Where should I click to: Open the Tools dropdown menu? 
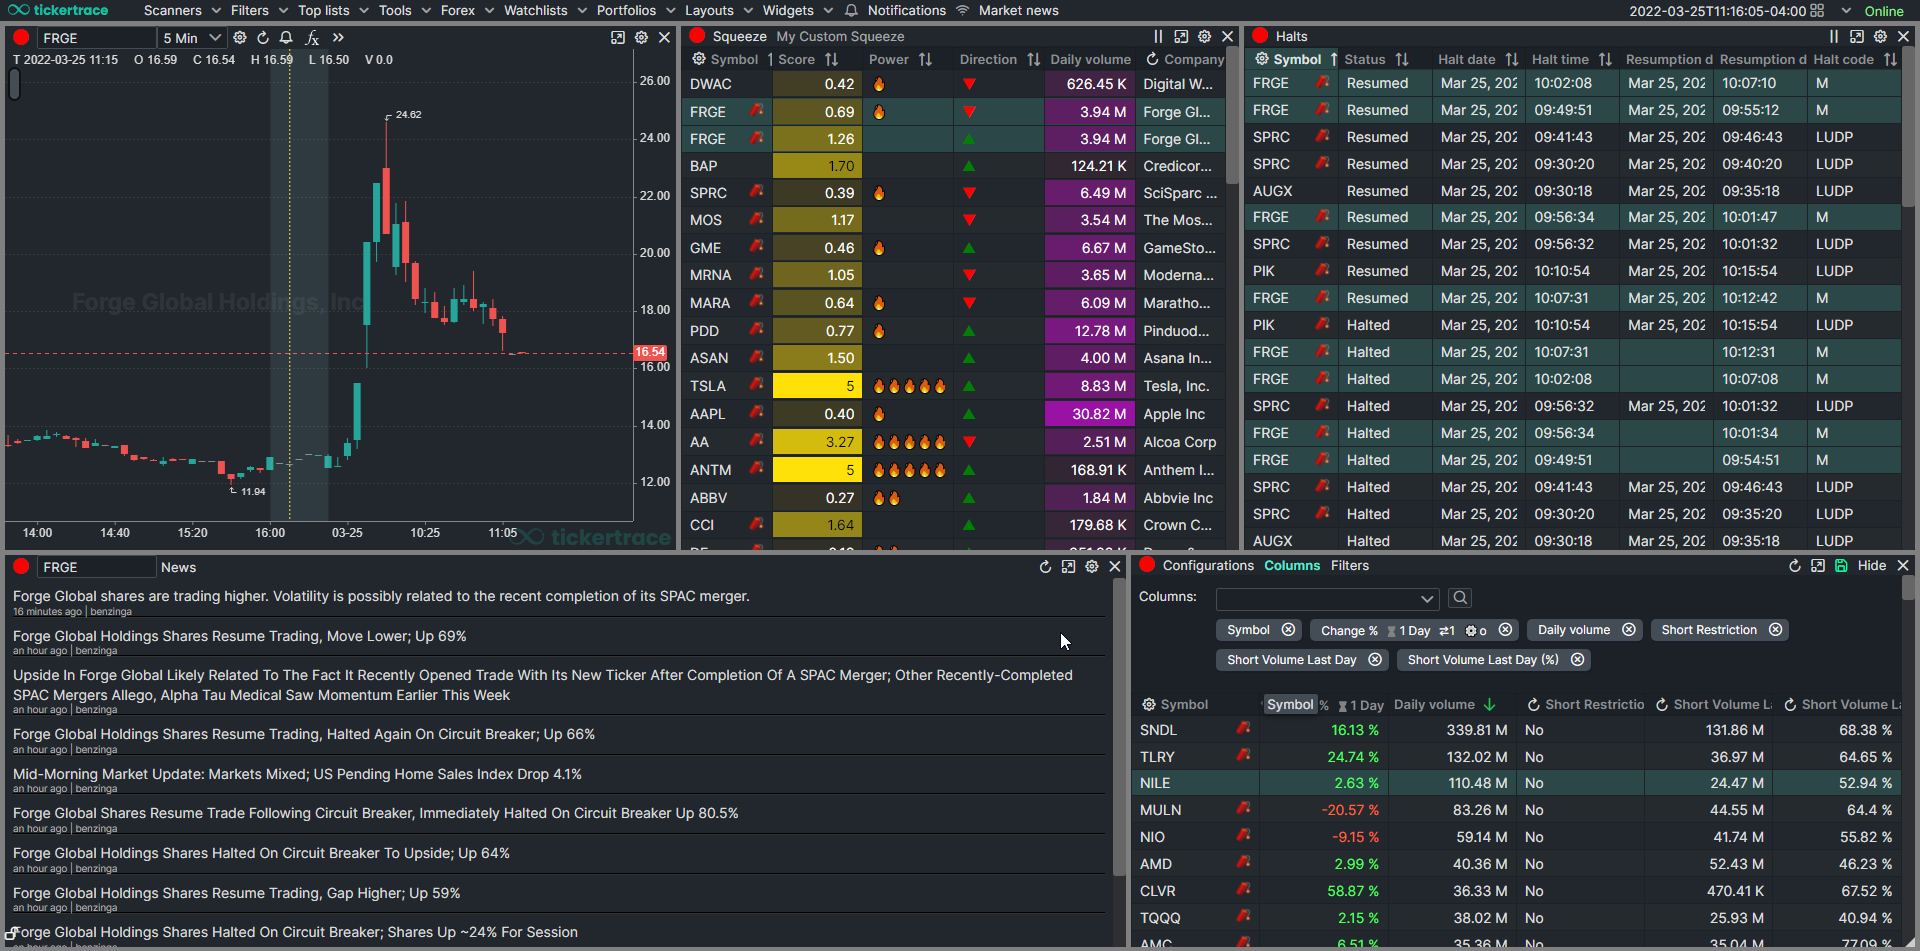click(x=404, y=11)
